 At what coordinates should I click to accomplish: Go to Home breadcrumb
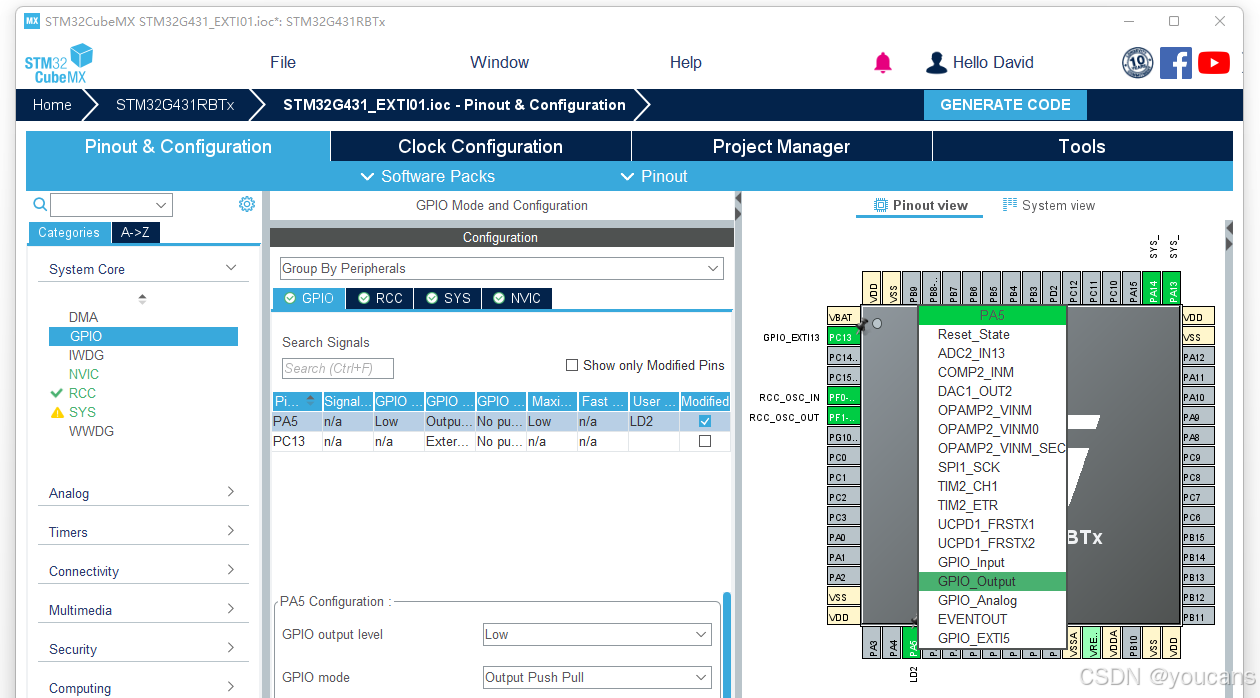coord(52,104)
